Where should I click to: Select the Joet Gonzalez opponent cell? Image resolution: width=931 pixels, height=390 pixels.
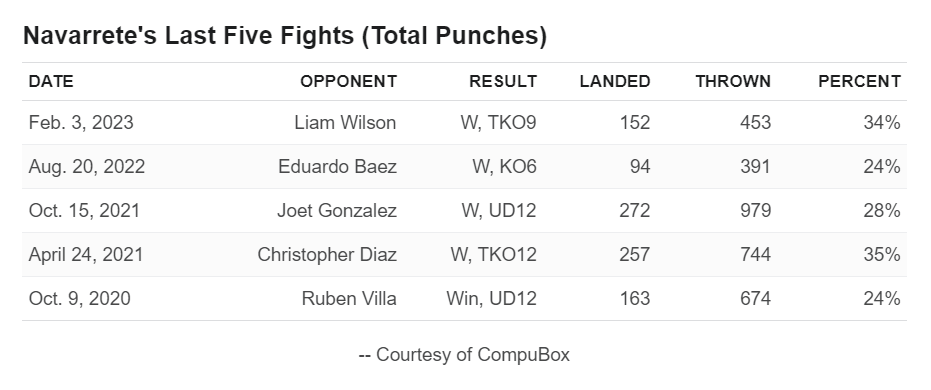tap(337, 211)
